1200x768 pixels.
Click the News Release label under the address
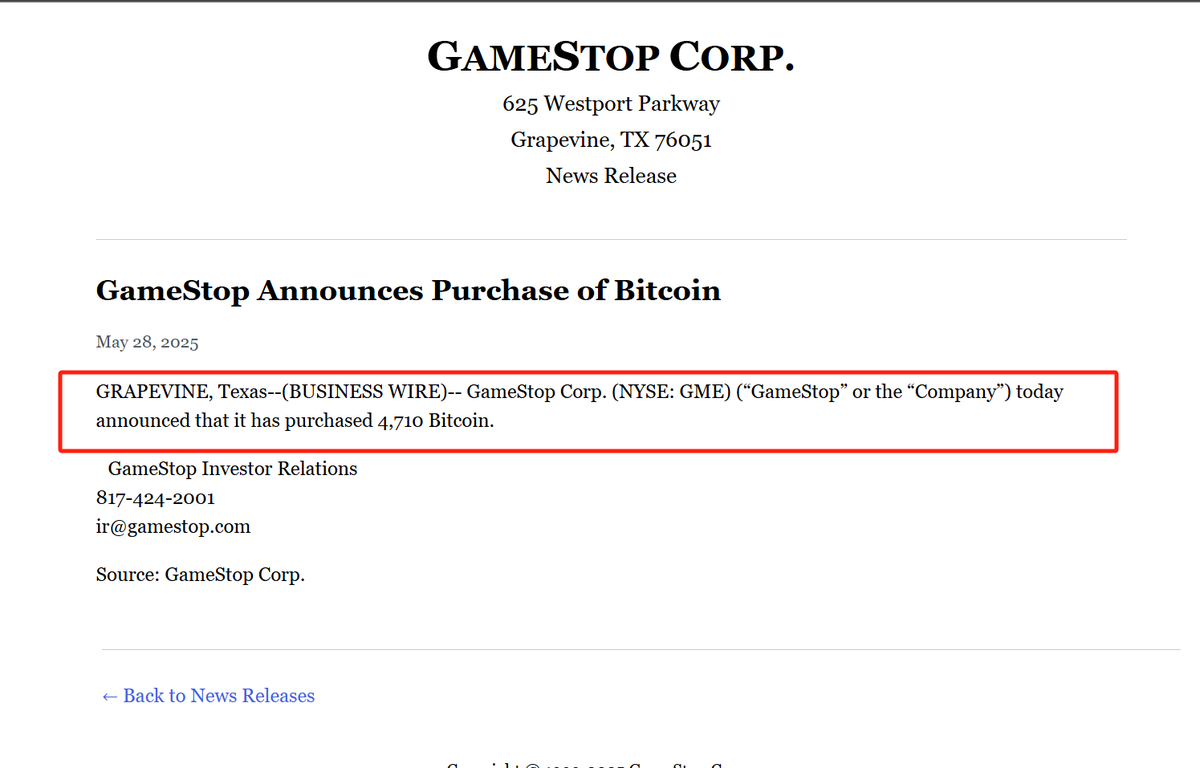click(x=611, y=176)
